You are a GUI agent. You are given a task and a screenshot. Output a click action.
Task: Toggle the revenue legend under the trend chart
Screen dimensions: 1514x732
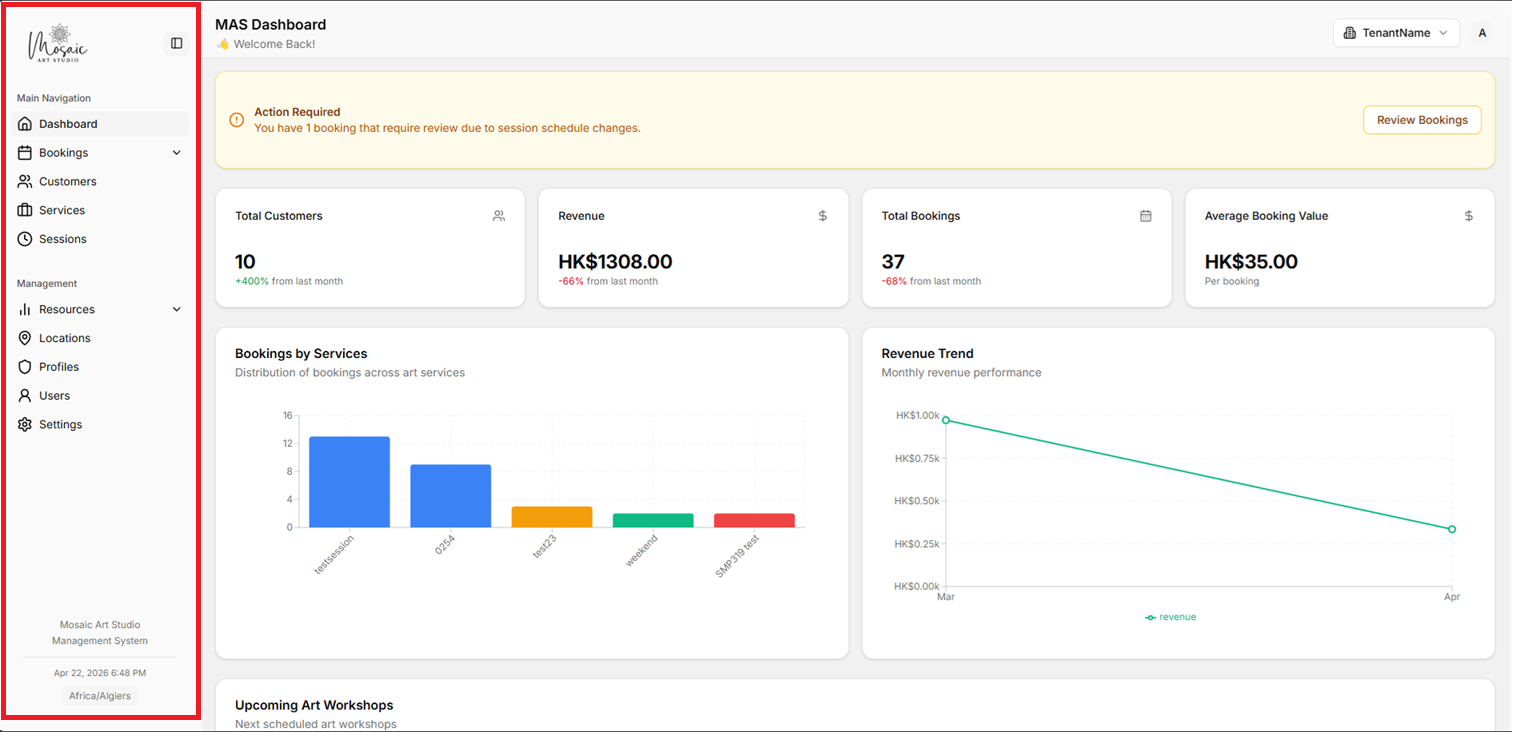click(1170, 617)
